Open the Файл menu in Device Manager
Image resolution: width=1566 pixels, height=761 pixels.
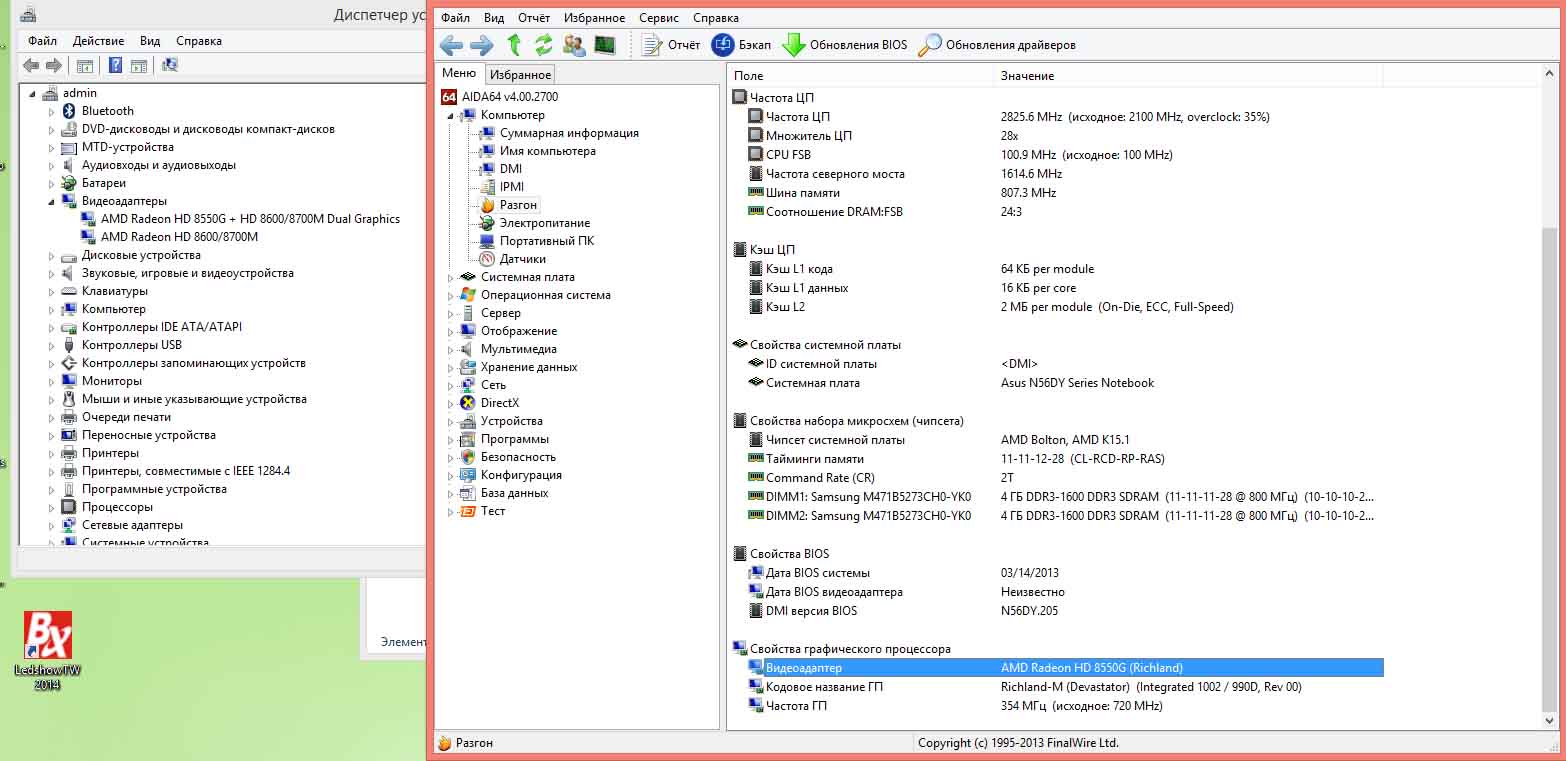click(42, 41)
